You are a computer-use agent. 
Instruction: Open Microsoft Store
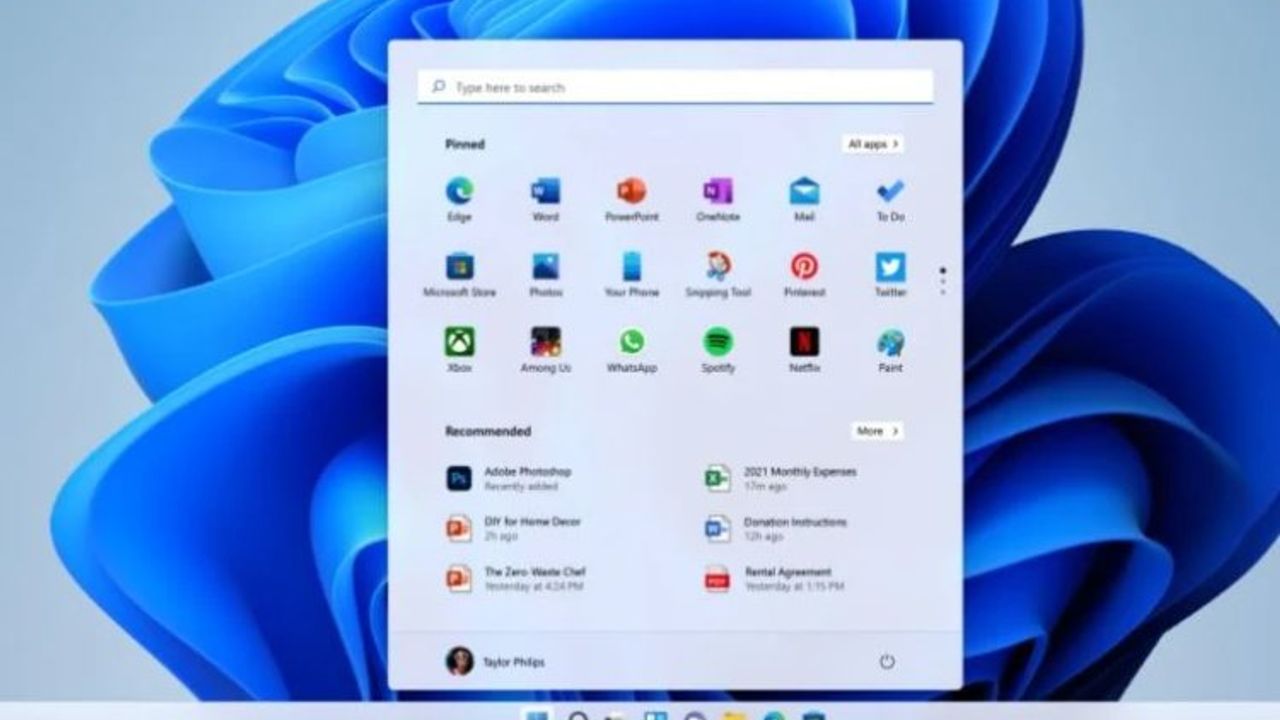pyautogui.click(x=460, y=274)
